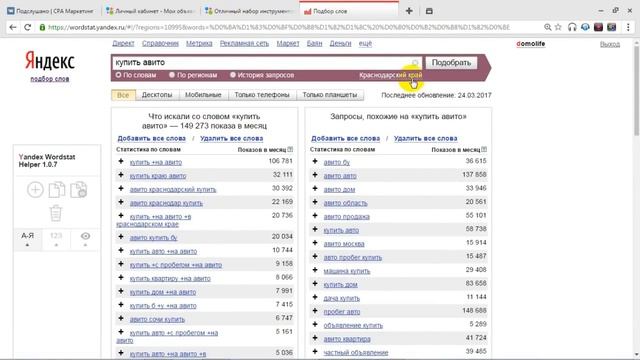Plus icon next to «купить +на авито»
This screenshot has height=360, width=640.
coord(121,162)
